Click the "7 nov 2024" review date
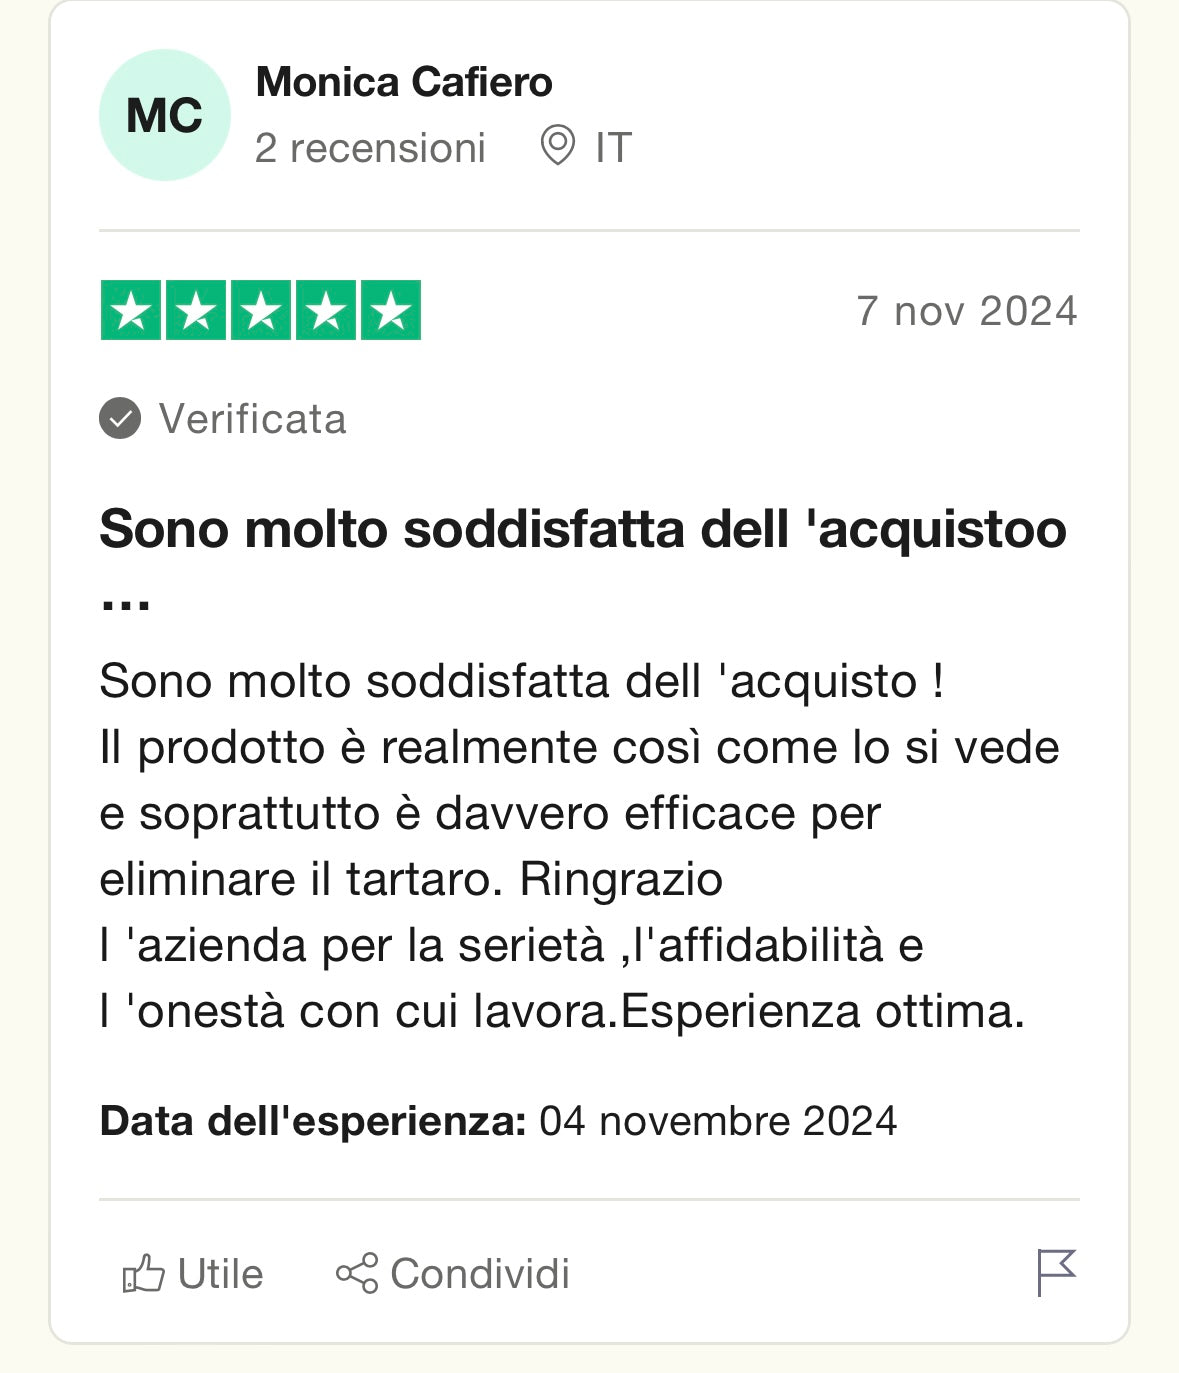Viewport: 1179px width, 1373px height. pyautogui.click(x=966, y=311)
